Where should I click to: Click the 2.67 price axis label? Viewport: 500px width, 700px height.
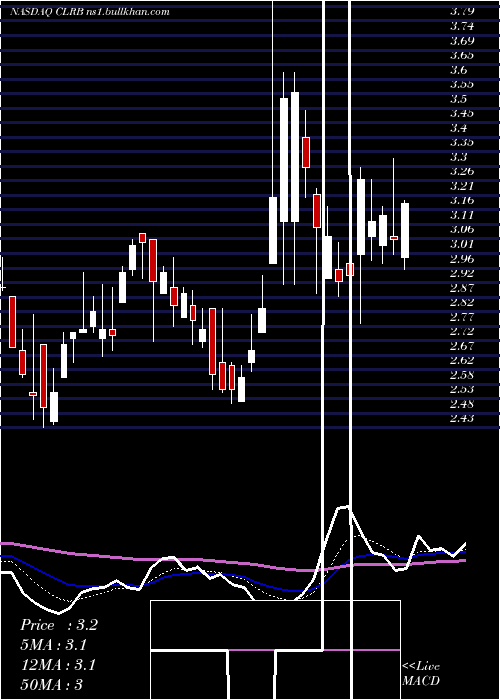(462, 346)
